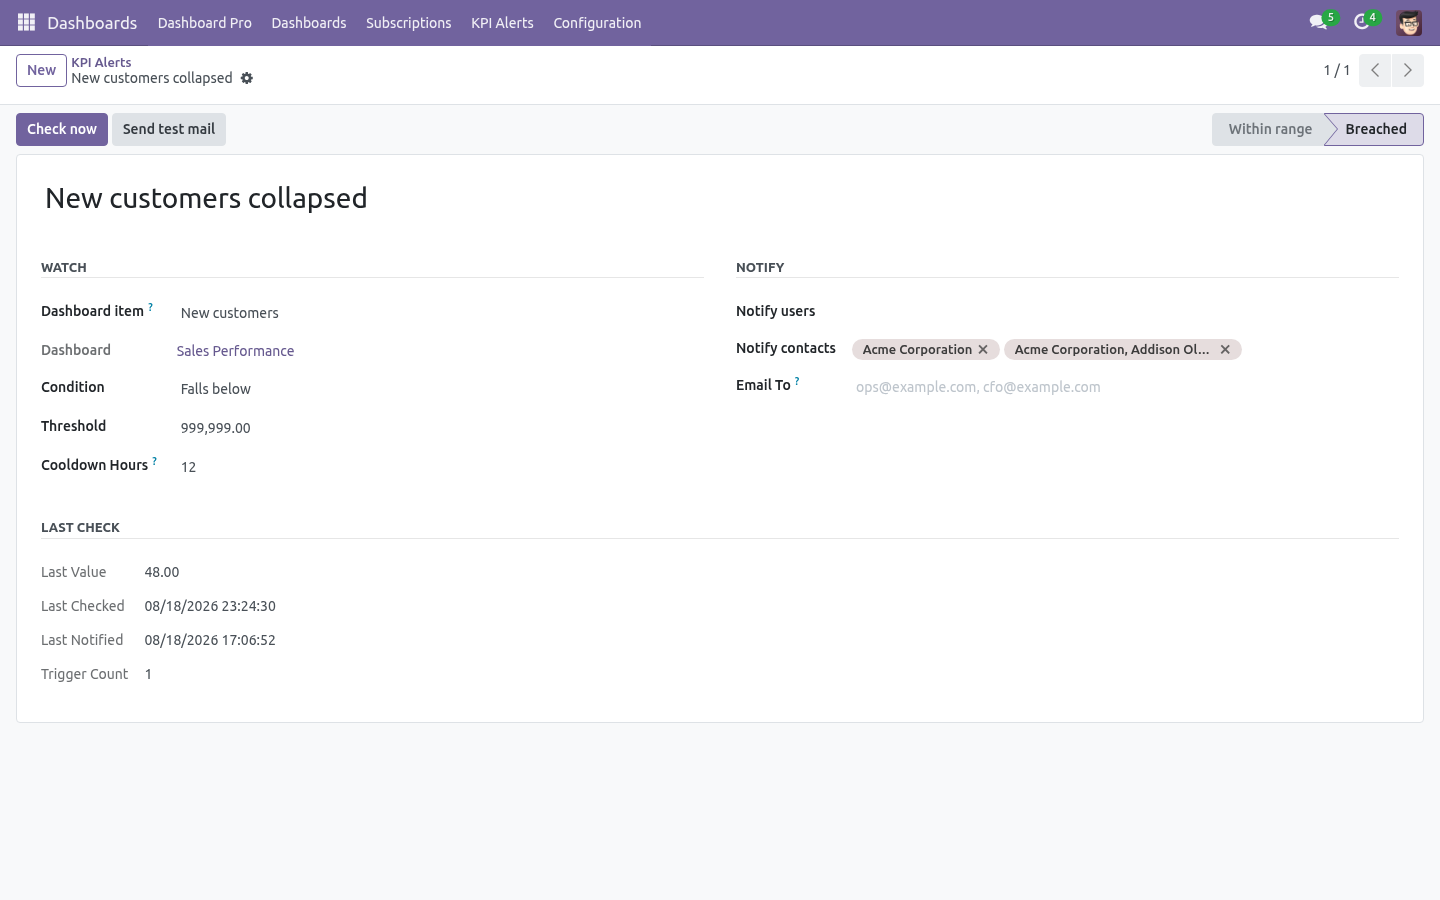Screen dimensions: 1440x900
Task: Open the Condition dropdown Falls below
Action: tap(440, 389)
